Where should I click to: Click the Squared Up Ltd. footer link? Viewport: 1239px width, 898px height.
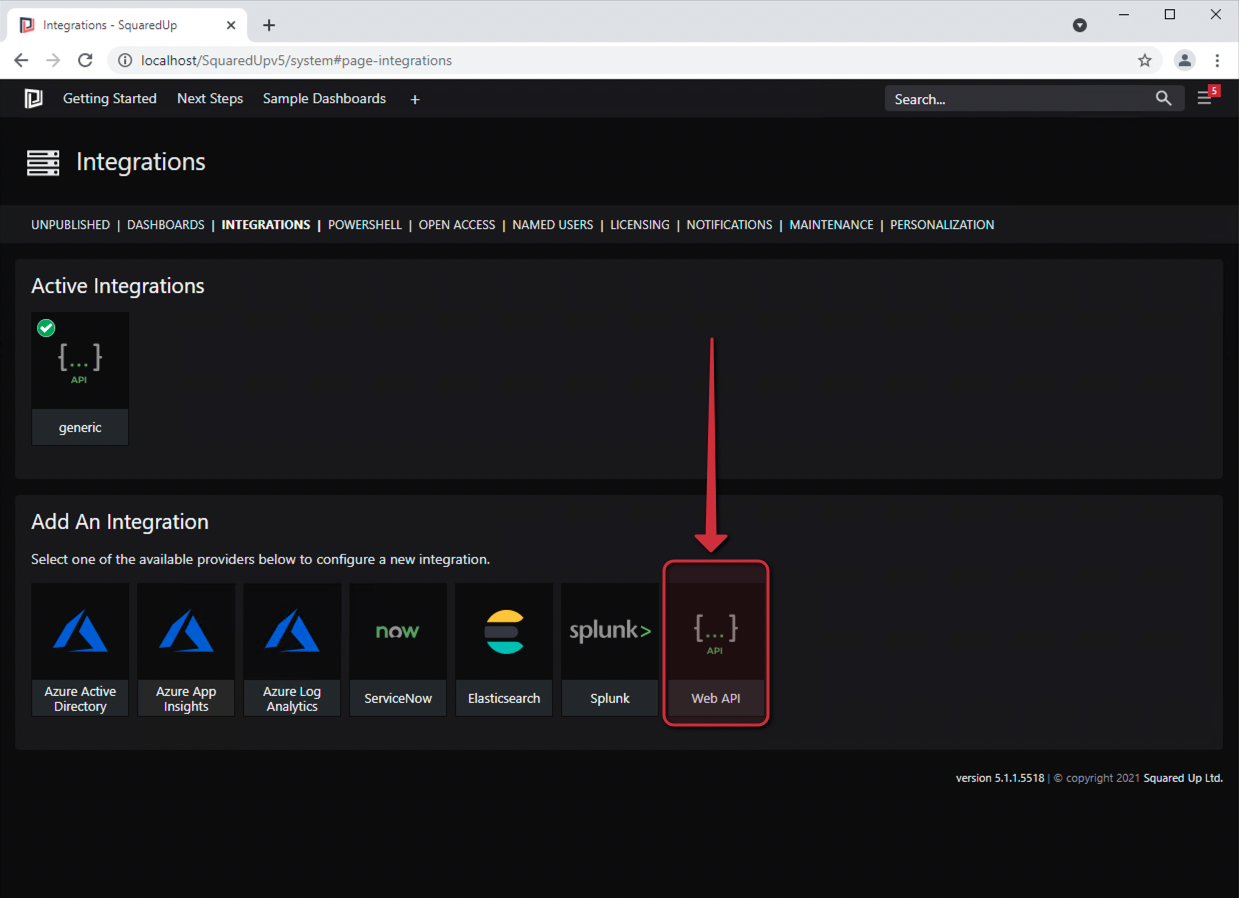(1183, 778)
